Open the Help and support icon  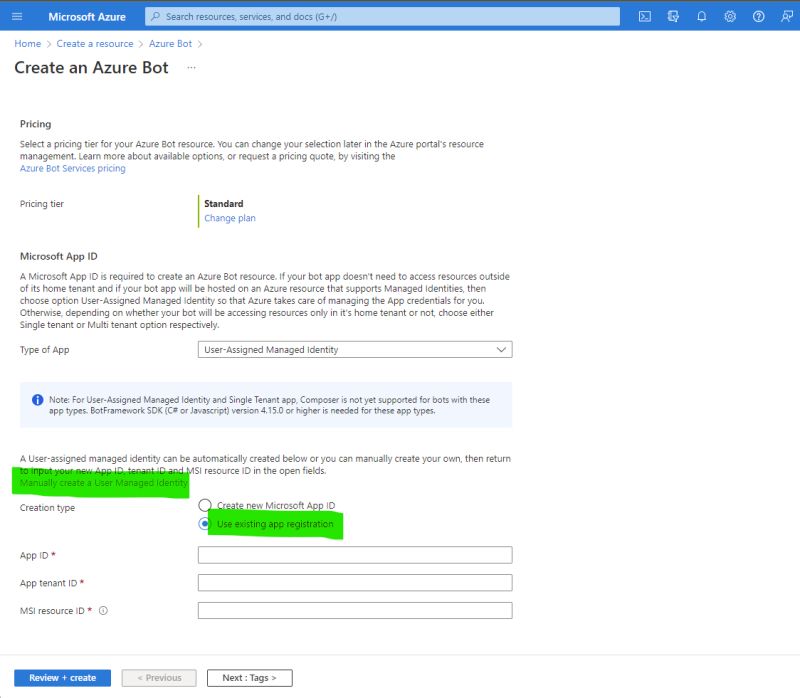tap(759, 16)
